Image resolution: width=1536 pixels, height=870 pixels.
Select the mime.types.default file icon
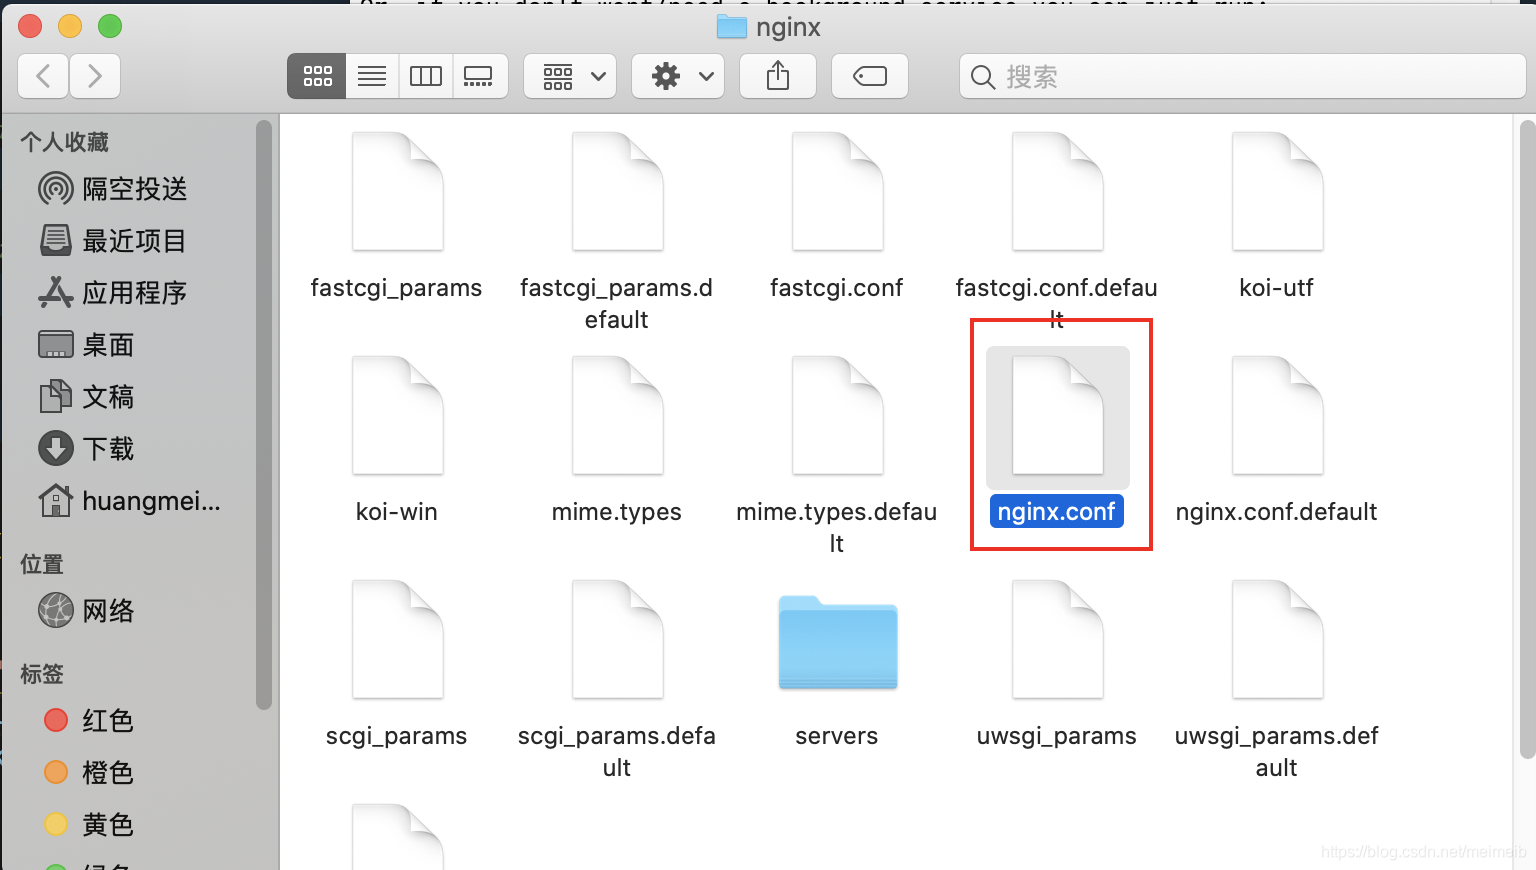point(837,415)
